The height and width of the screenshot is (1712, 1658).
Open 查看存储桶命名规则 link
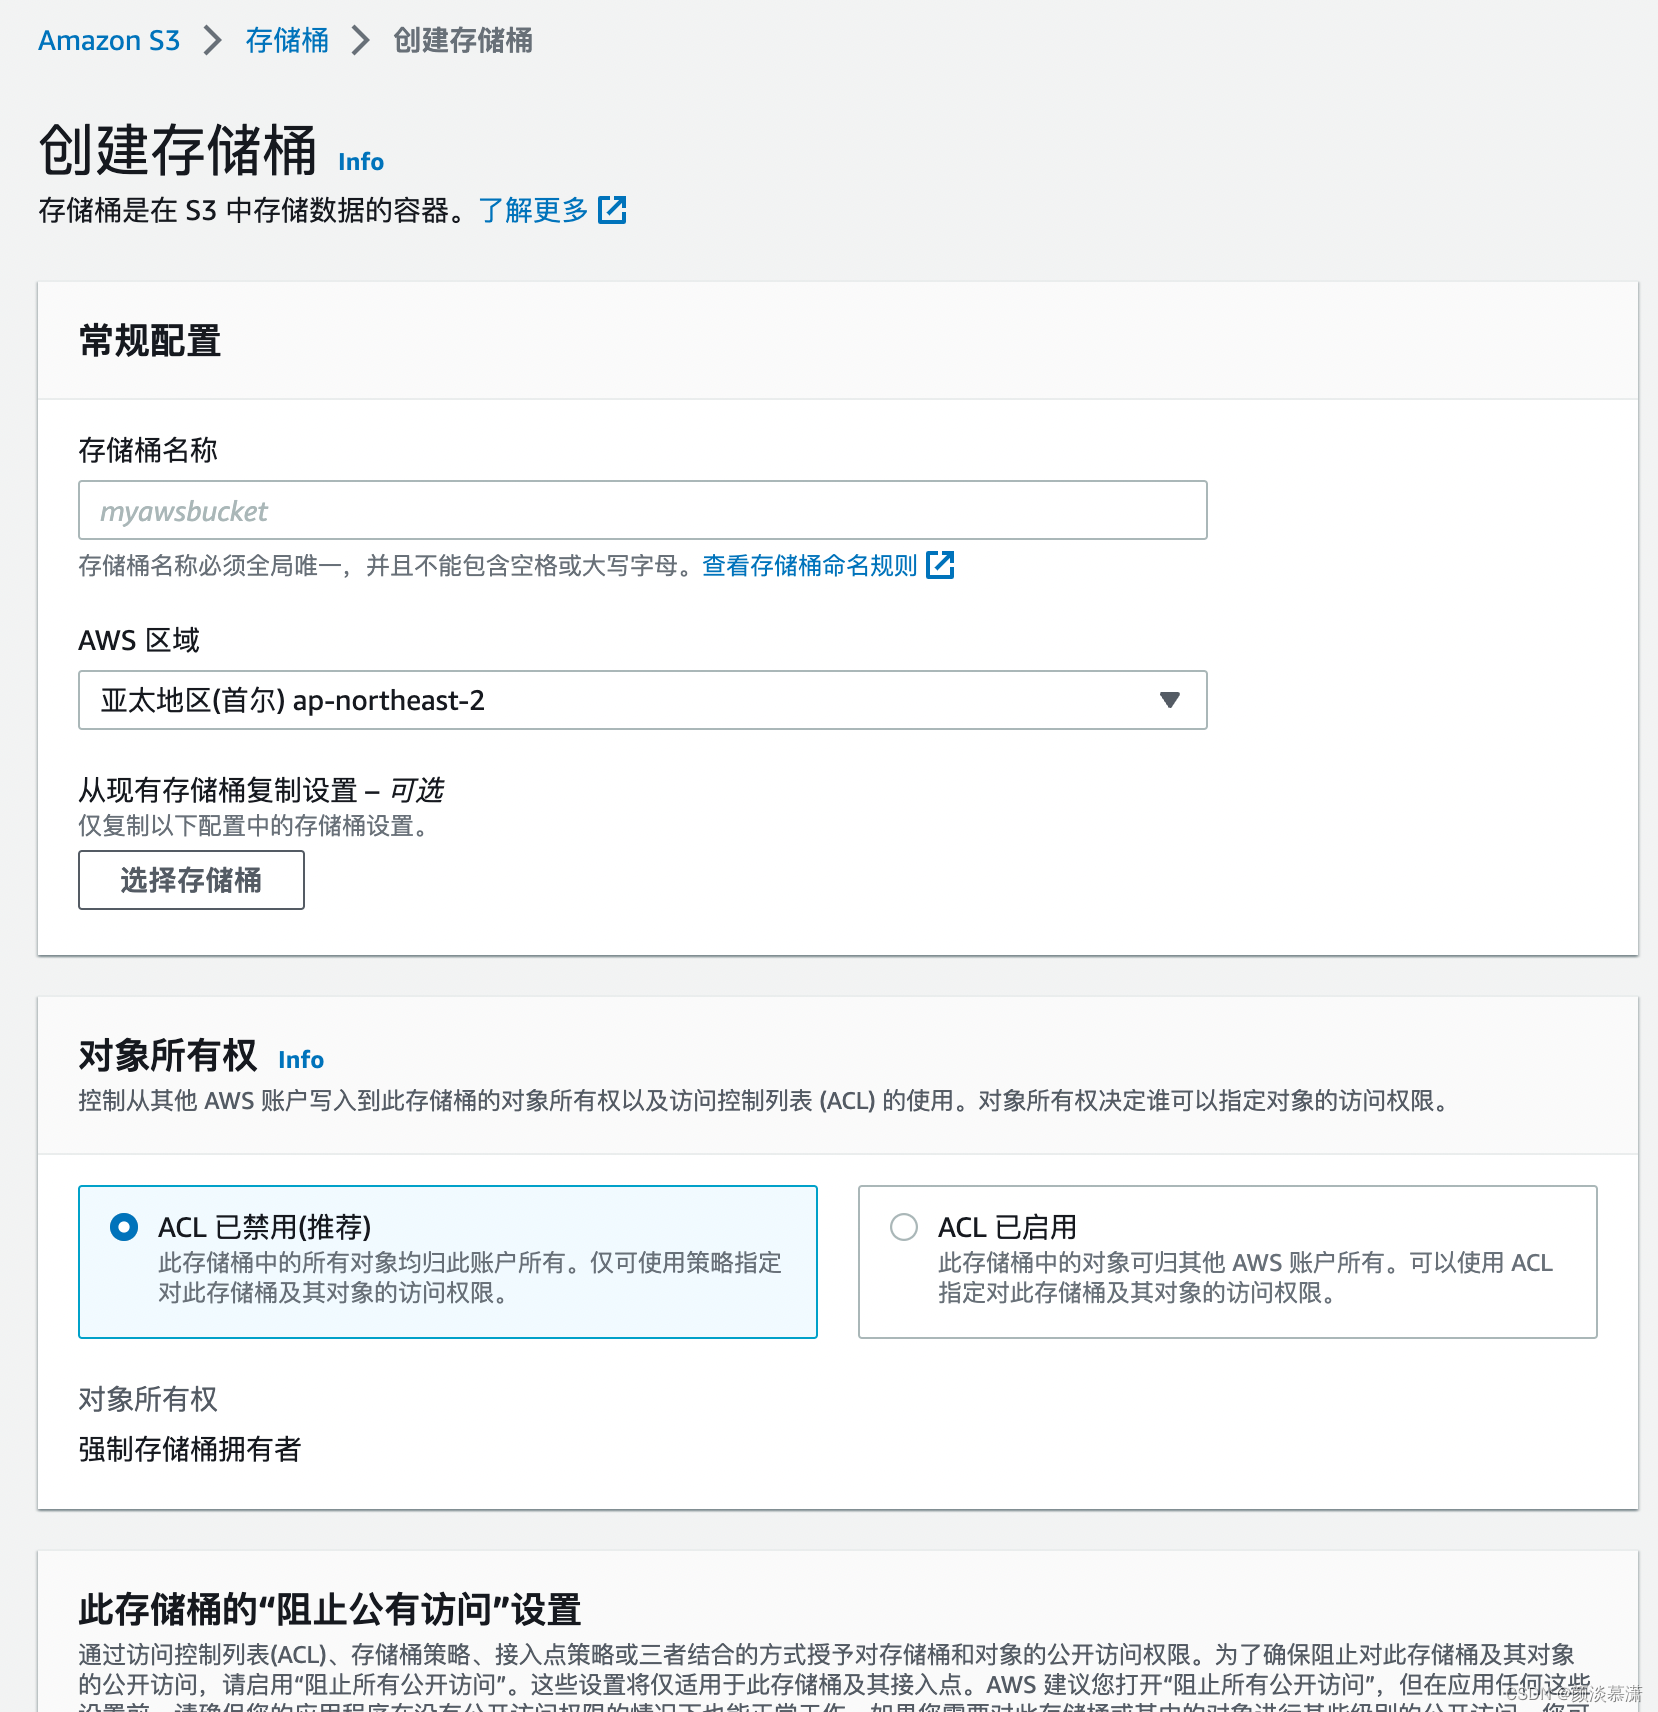point(810,566)
